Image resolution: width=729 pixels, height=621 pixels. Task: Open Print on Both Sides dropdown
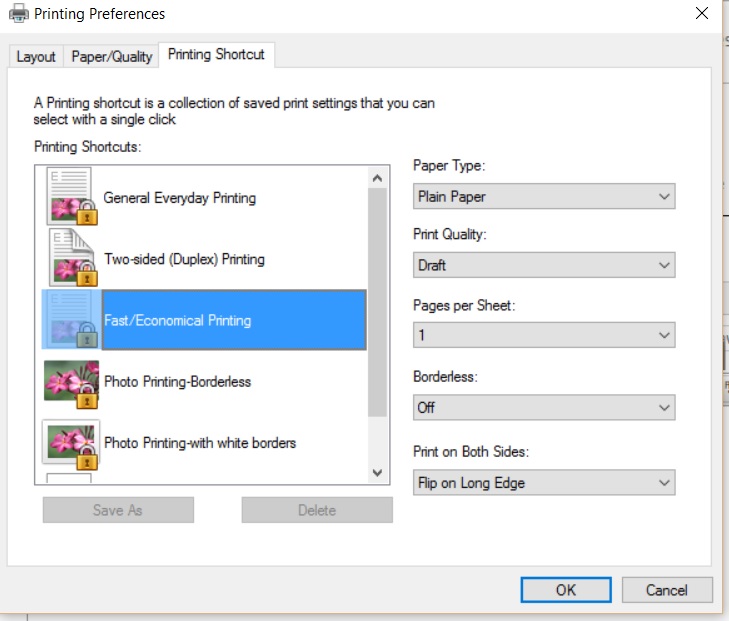point(544,482)
